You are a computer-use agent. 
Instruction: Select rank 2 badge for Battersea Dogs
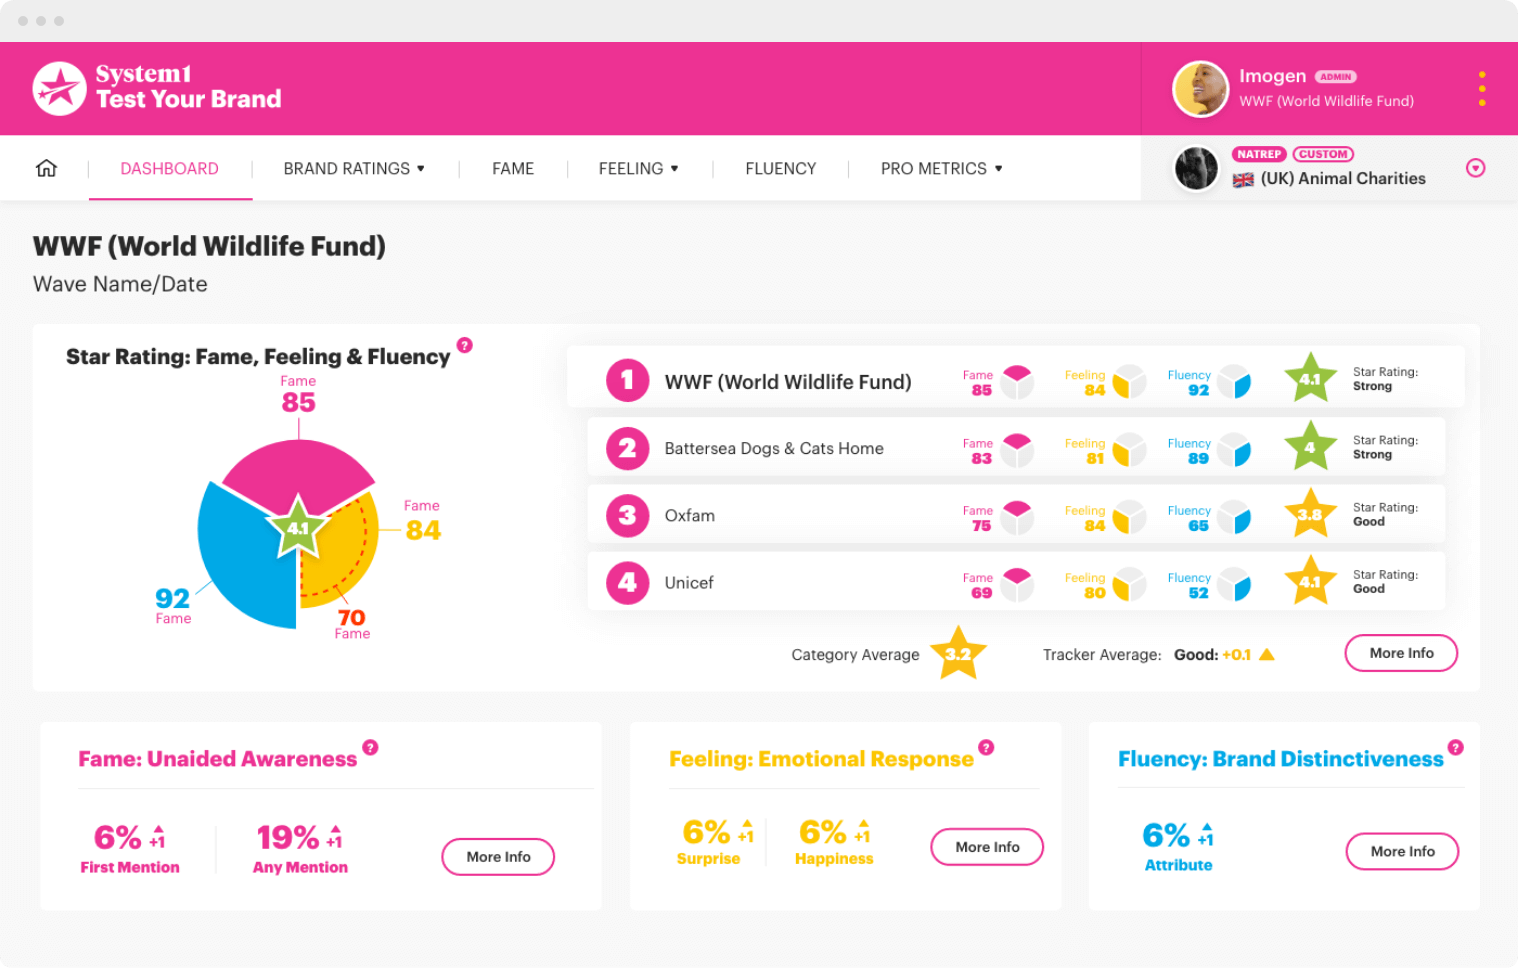[x=627, y=448]
